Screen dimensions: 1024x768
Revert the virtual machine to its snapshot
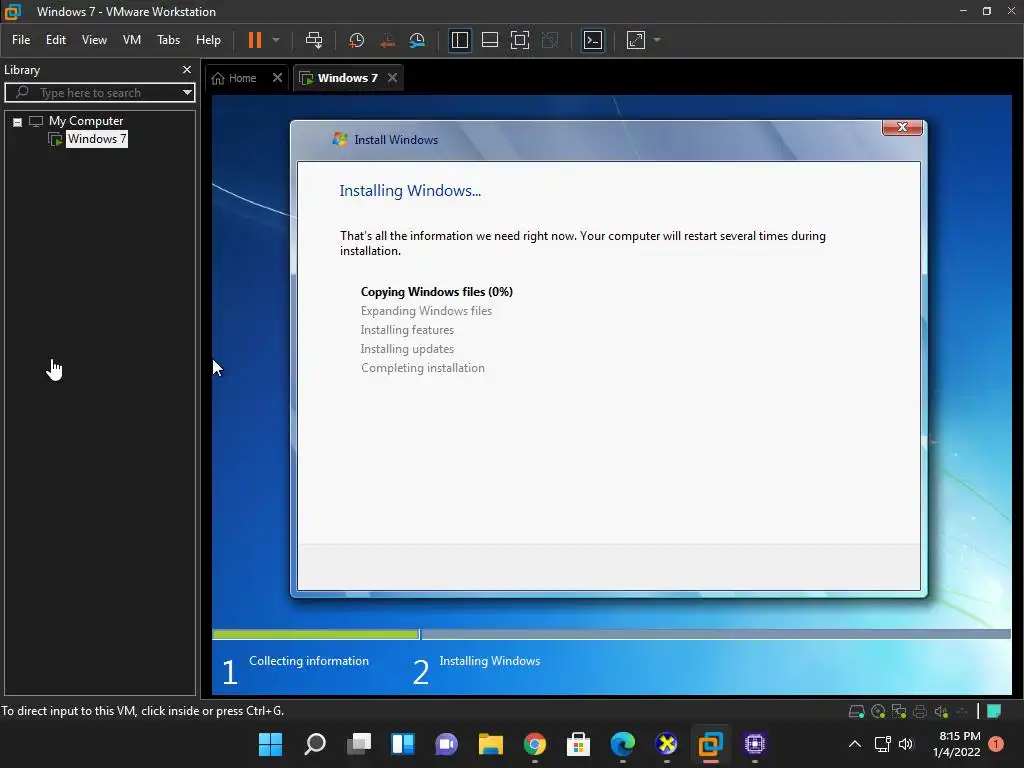coord(387,40)
